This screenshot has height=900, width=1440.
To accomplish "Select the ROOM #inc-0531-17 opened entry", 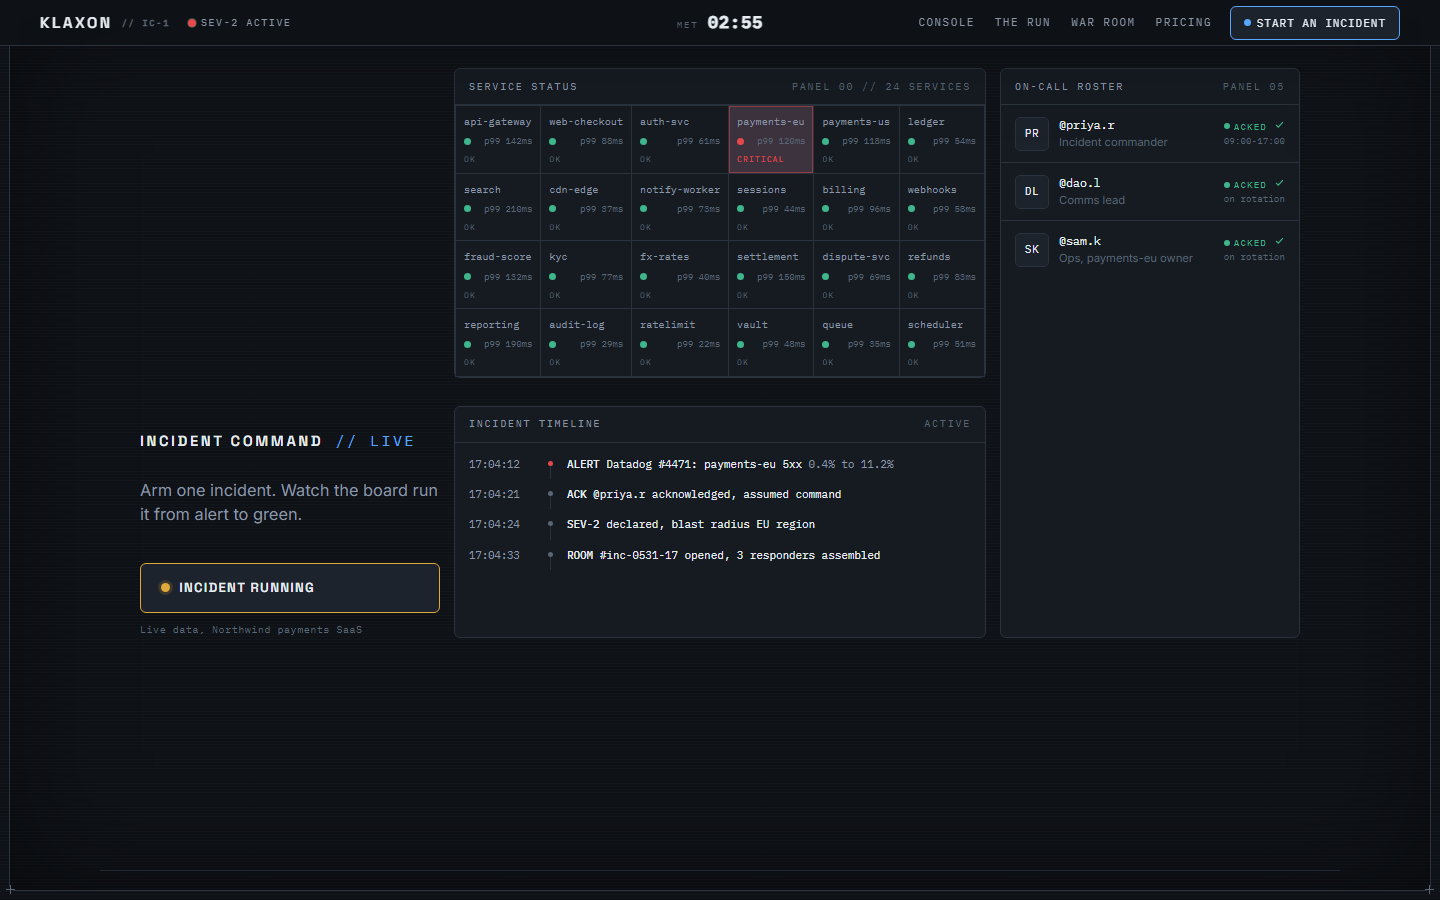I will pos(719,555).
